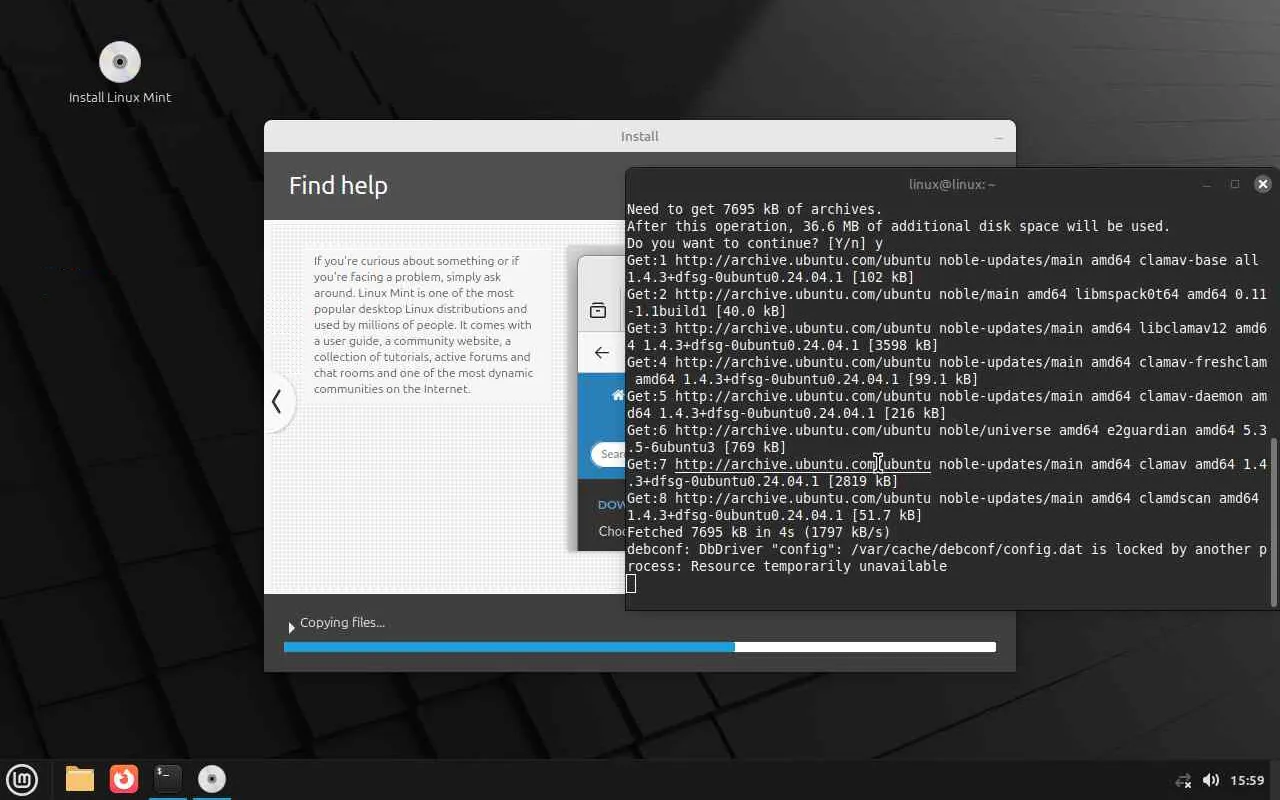Screen dimensions: 1280x800
Task: Switch to the Terminal taskbar item
Action: 168,779
